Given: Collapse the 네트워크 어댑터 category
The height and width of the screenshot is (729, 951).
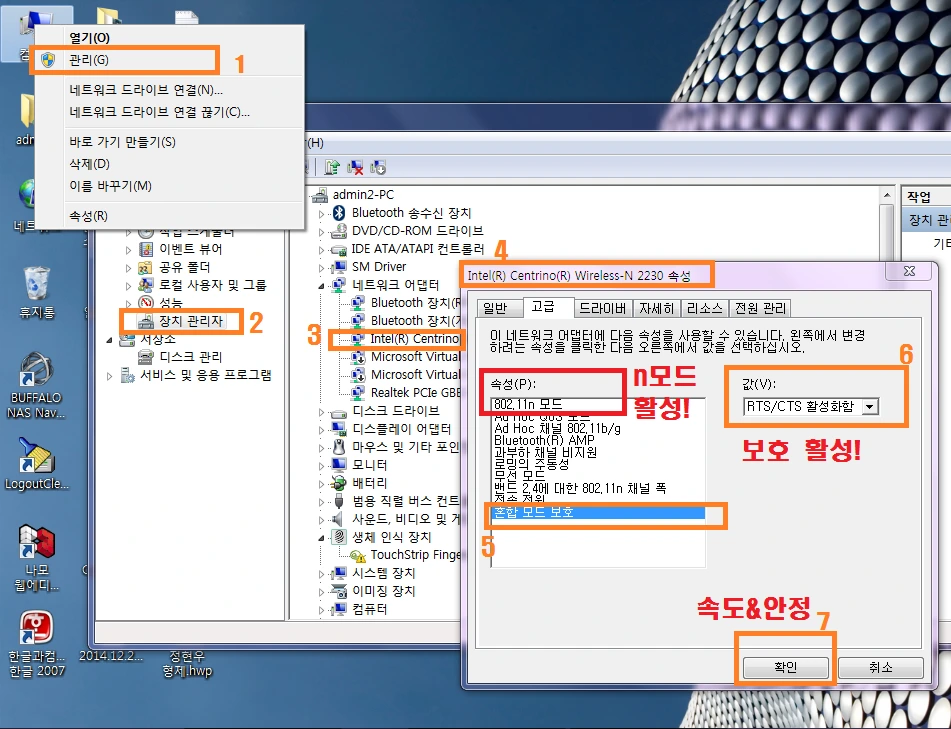Looking at the screenshot, I should point(321,285).
